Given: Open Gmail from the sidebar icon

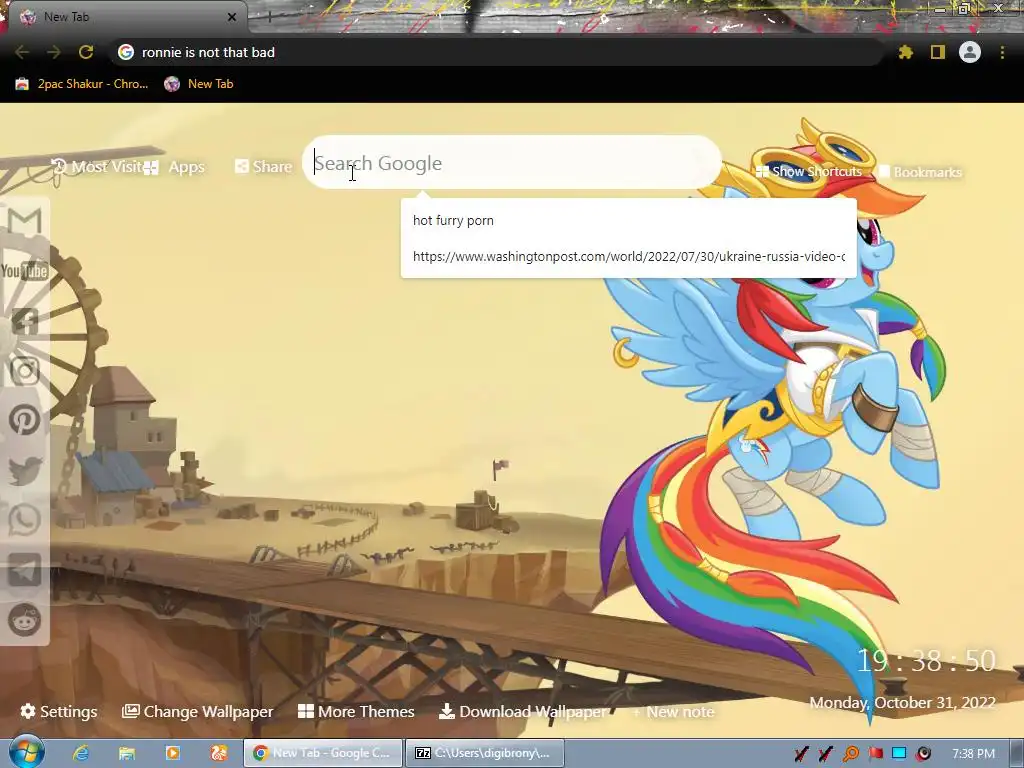Looking at the screenshot, I should pos(25,221).
